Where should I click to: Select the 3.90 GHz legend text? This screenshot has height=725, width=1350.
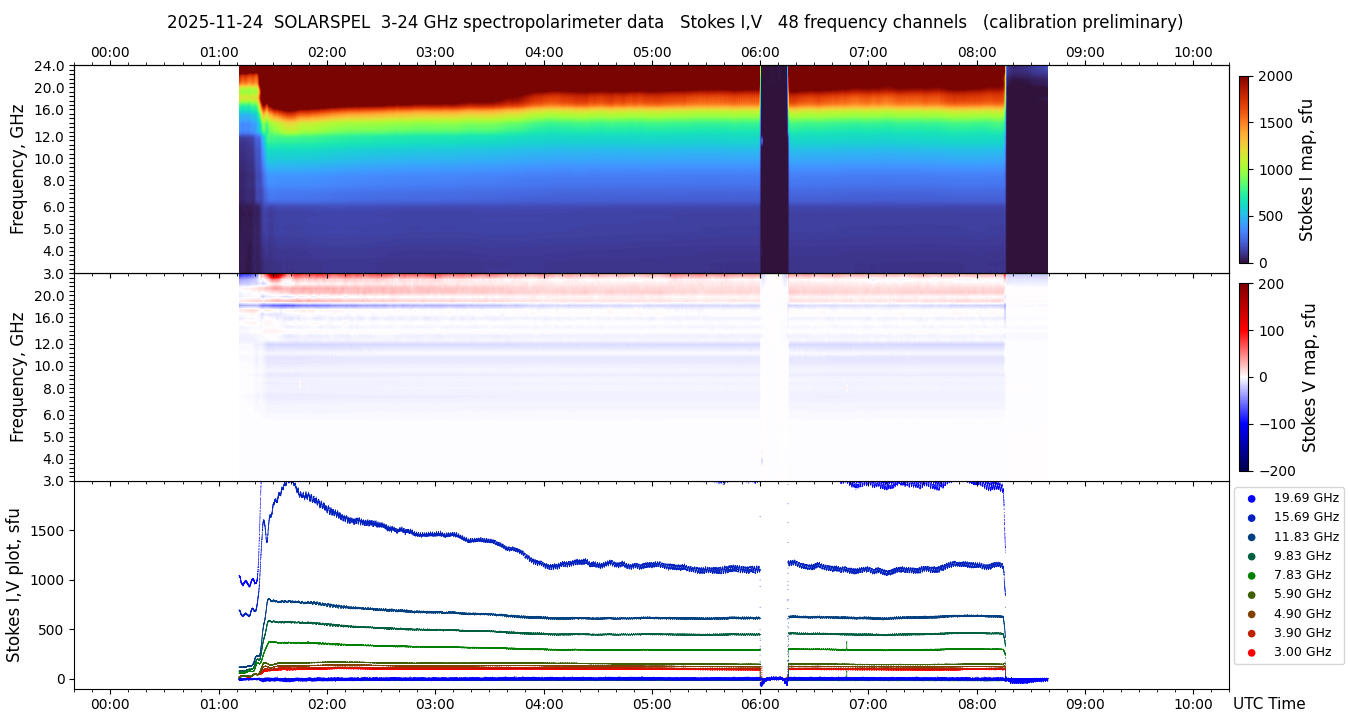1302,633
